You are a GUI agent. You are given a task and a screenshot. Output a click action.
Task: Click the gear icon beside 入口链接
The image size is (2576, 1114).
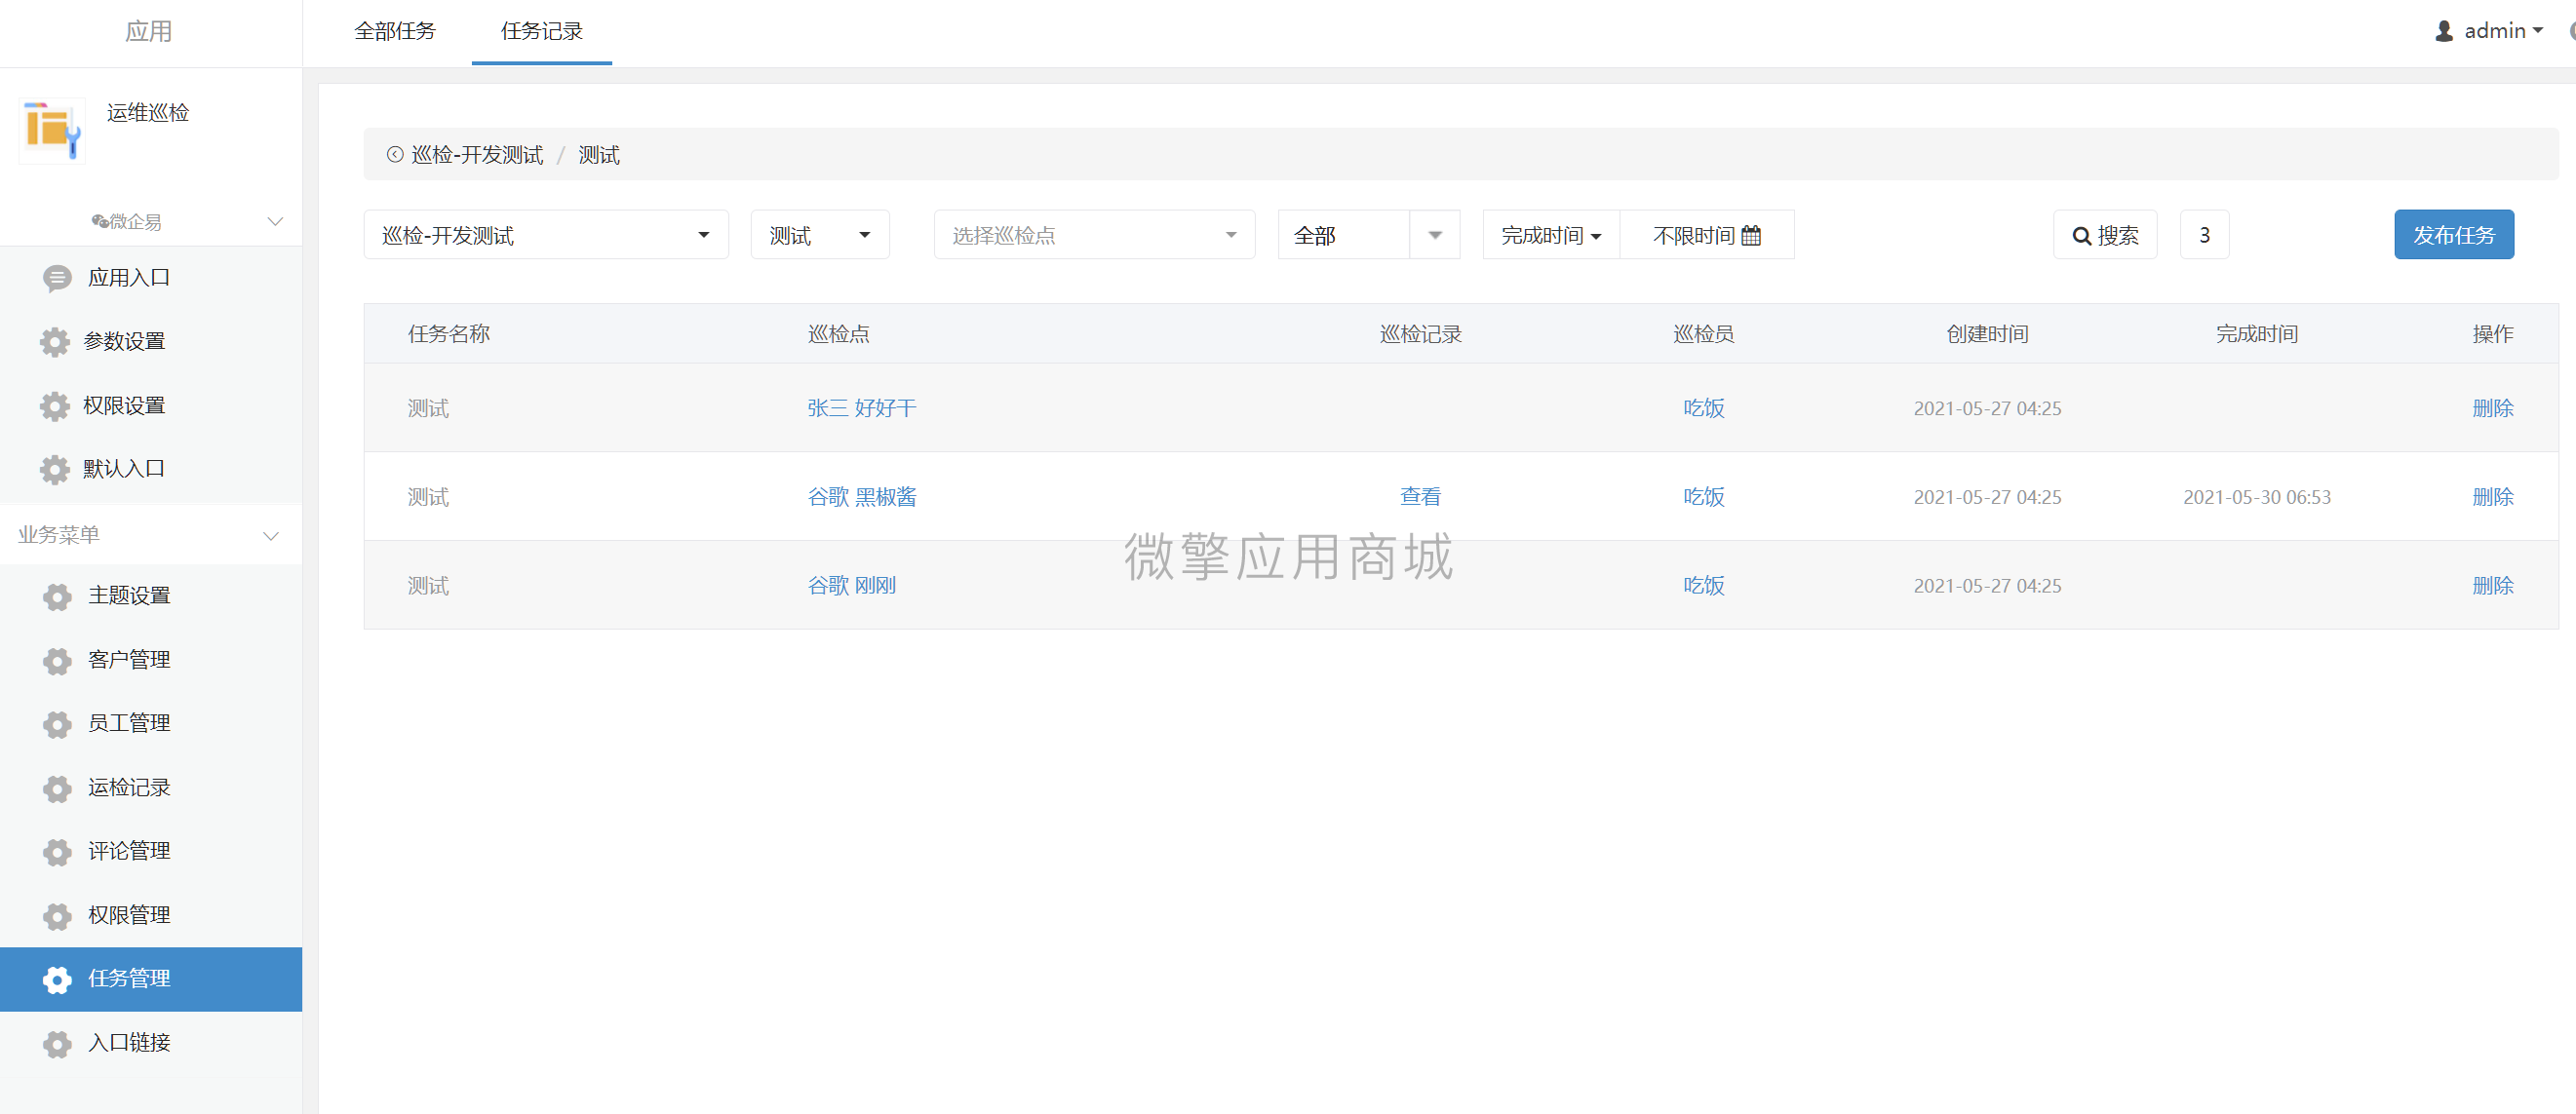click(x=57, y=1043)
